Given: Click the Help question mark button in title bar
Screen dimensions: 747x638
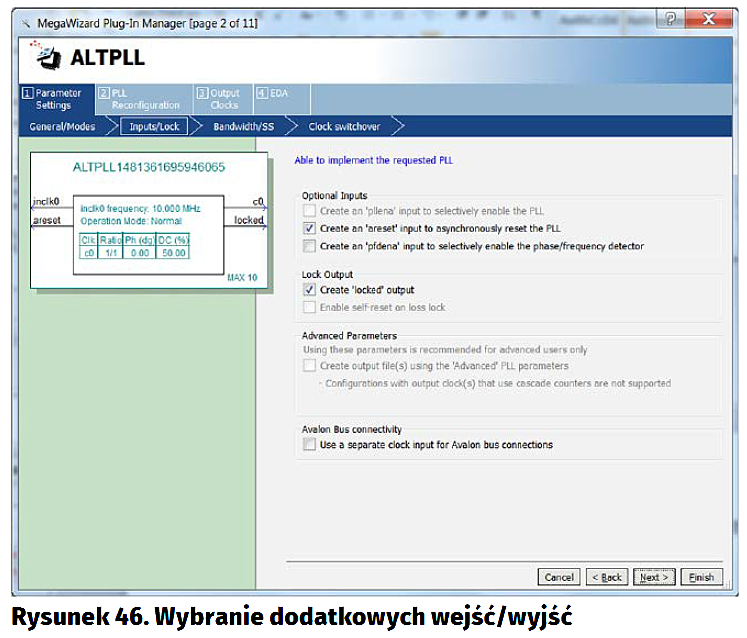Looking at the screenshot, I should (669, 19).
